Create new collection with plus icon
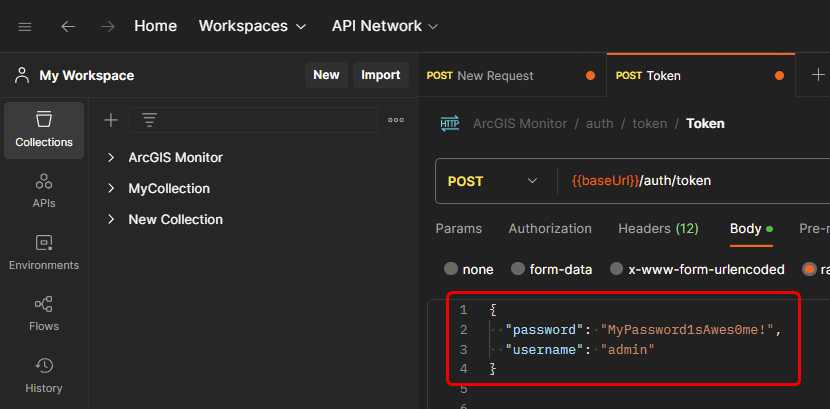 (111, 121)
